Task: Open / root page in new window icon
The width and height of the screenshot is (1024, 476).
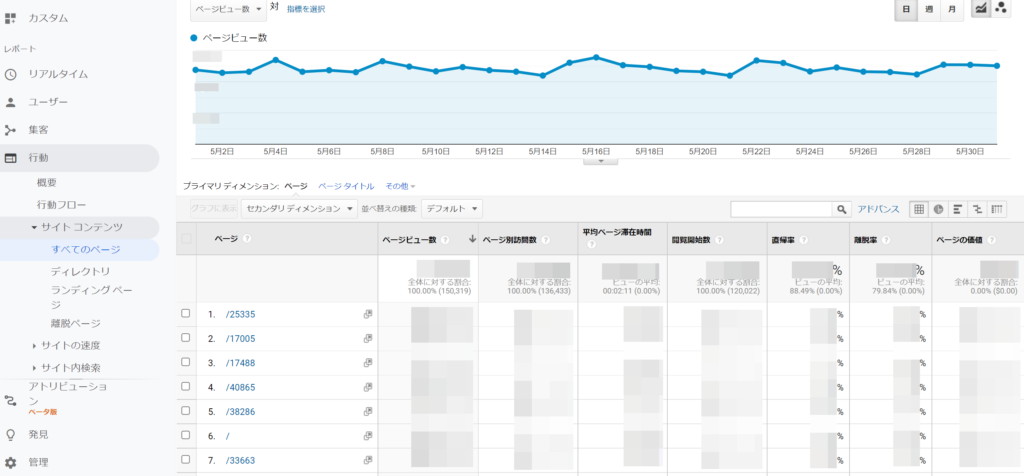Action: tap(368, 436)
